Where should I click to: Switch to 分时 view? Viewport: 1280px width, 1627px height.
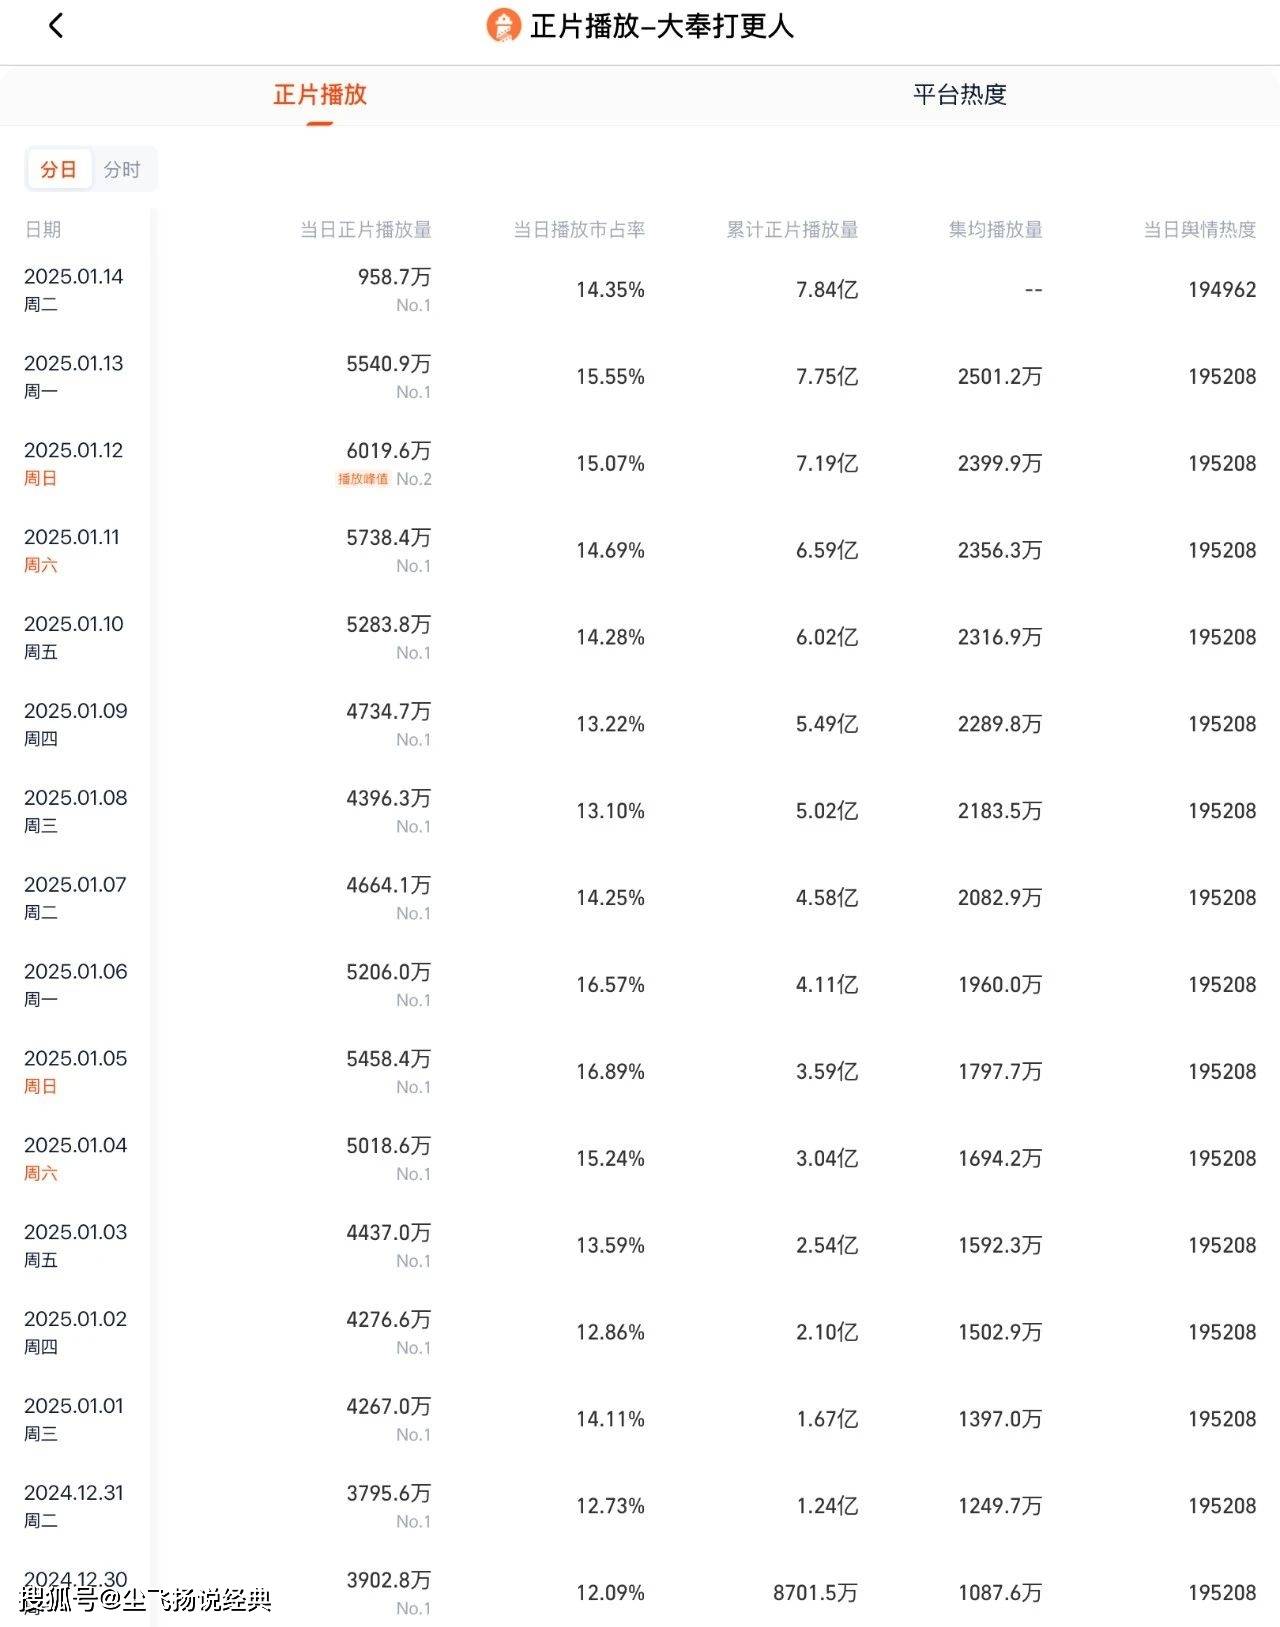coord(122,170)
